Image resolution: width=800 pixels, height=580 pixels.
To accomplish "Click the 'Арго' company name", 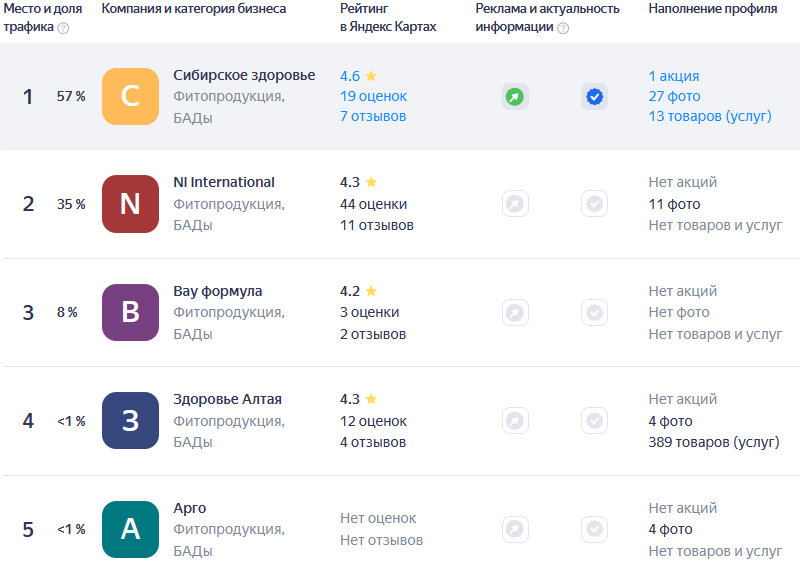I will (x=190, y=508).
